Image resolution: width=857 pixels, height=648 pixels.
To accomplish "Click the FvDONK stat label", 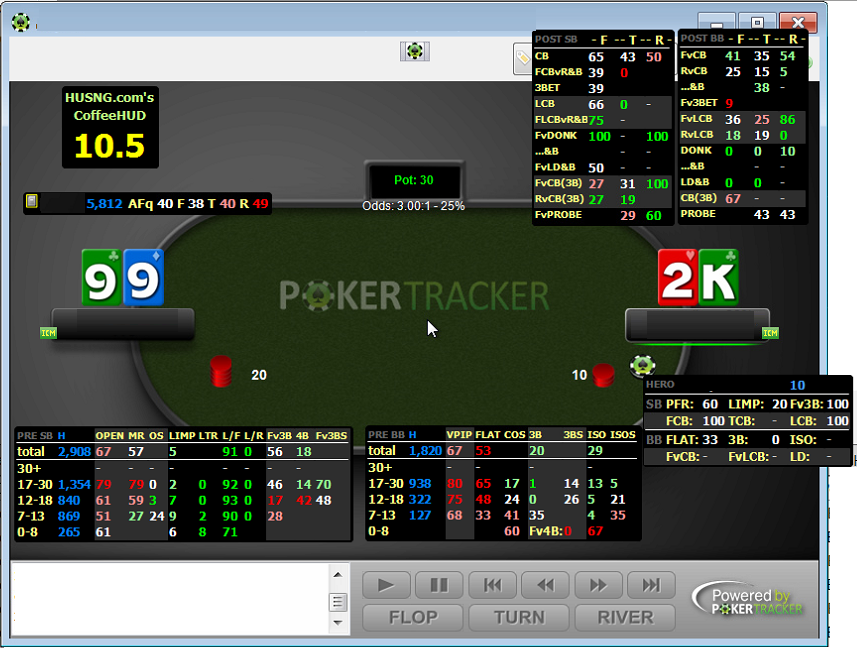I will pos(556,136).
